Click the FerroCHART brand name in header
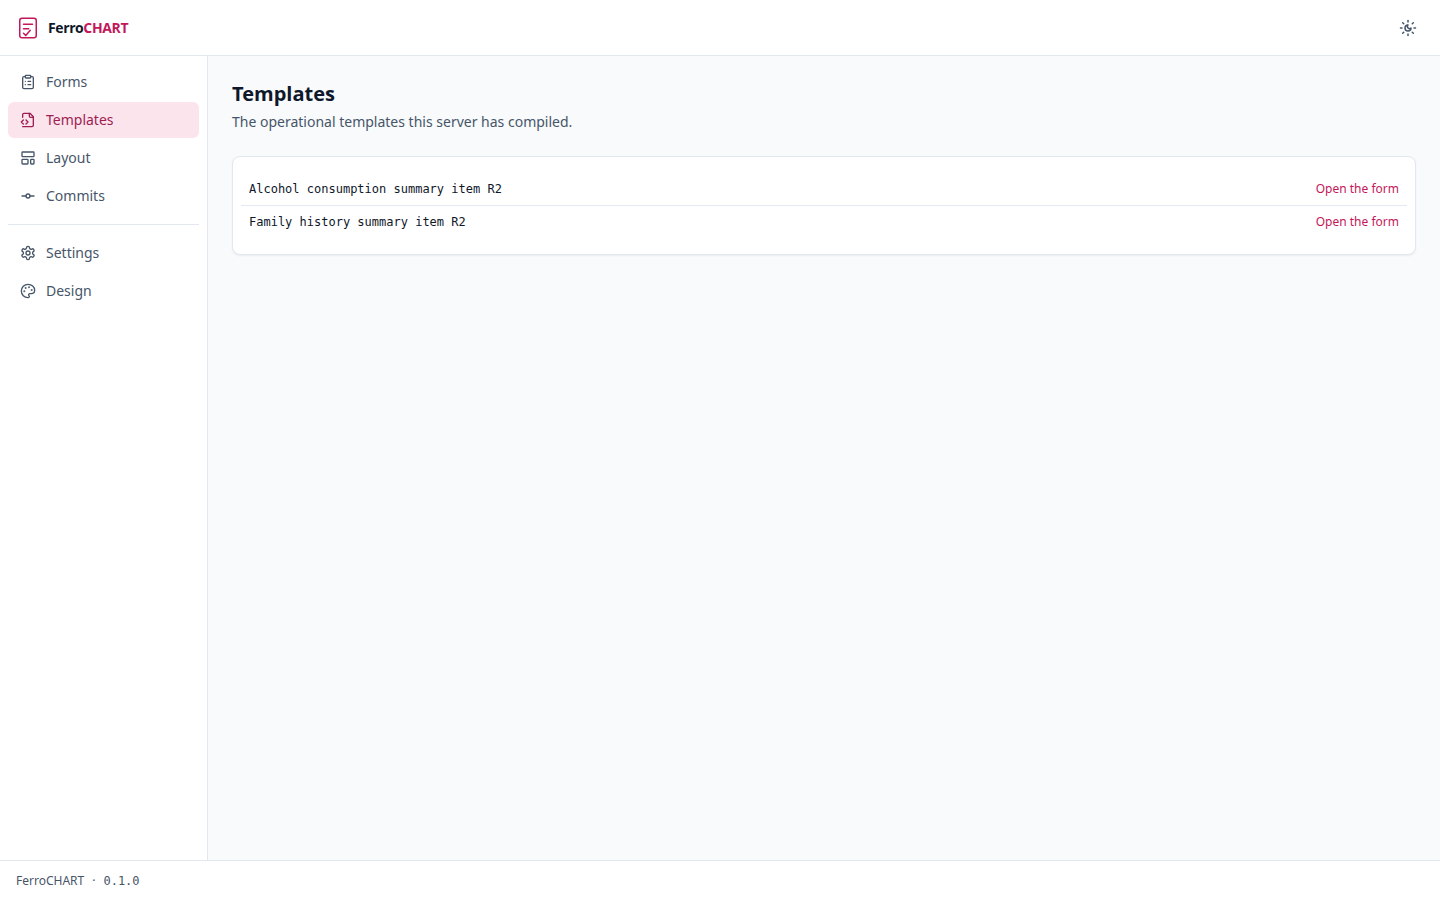The image size is (1440, 900). pos(88,28)
